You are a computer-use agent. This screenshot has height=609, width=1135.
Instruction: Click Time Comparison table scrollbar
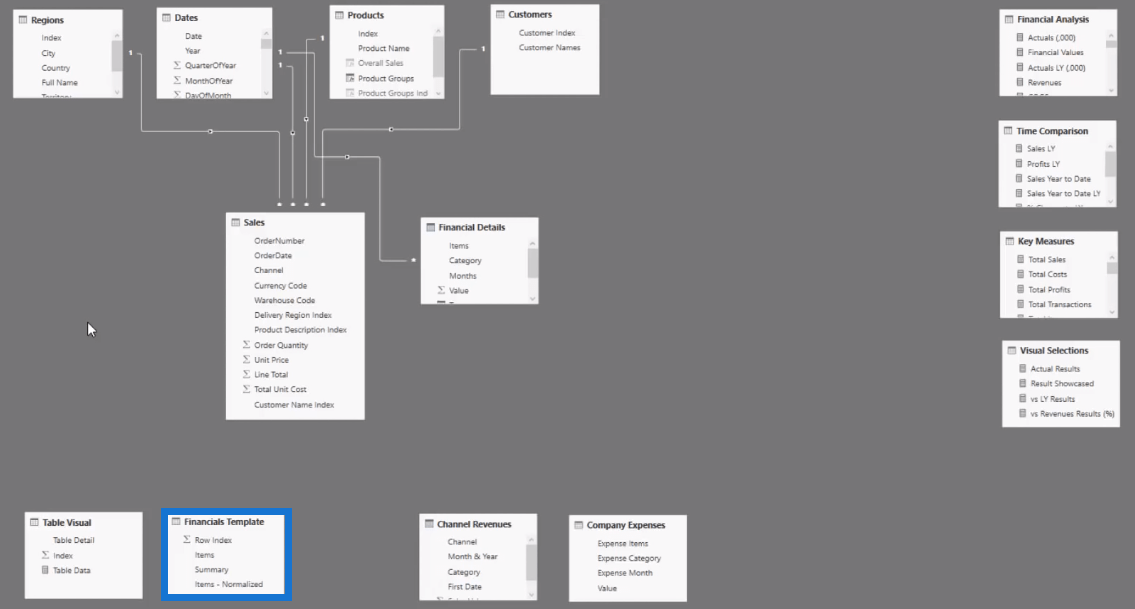1110,164
